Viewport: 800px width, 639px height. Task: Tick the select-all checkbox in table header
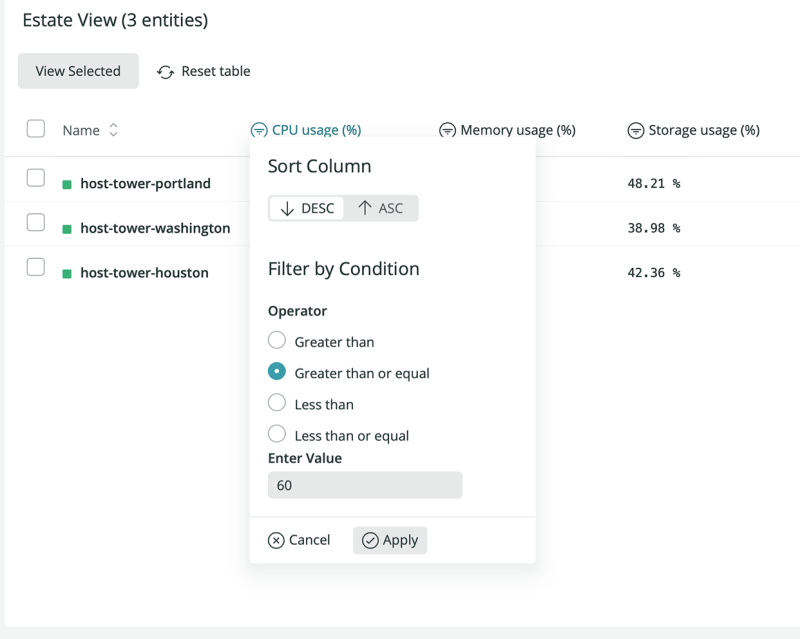[36, 129]
